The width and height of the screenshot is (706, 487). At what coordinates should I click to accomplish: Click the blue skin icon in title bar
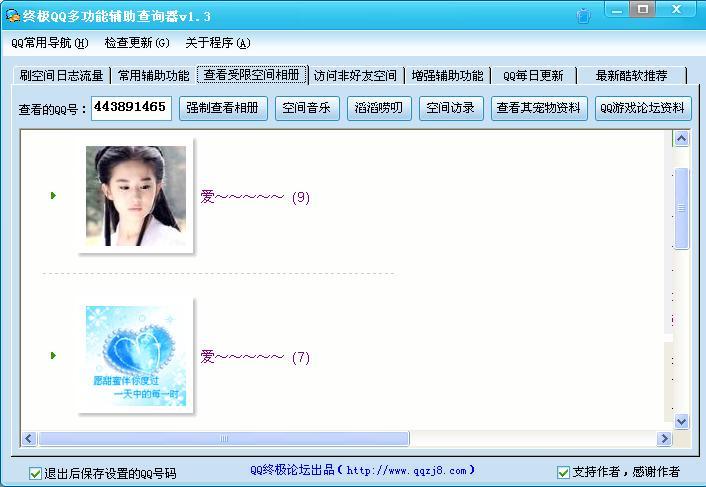(584, 16)
